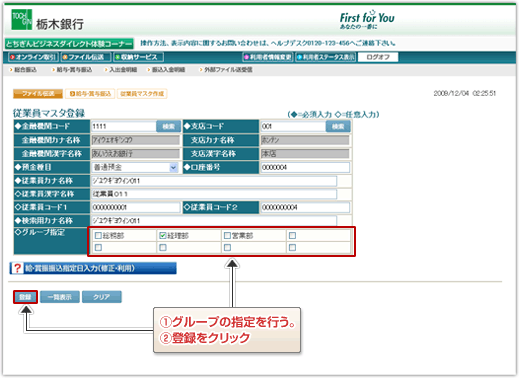The height and width of the screenshot is (379, 520).
Task: Uncheck the 経理部 group checkbox
Action: coord(163,236)
